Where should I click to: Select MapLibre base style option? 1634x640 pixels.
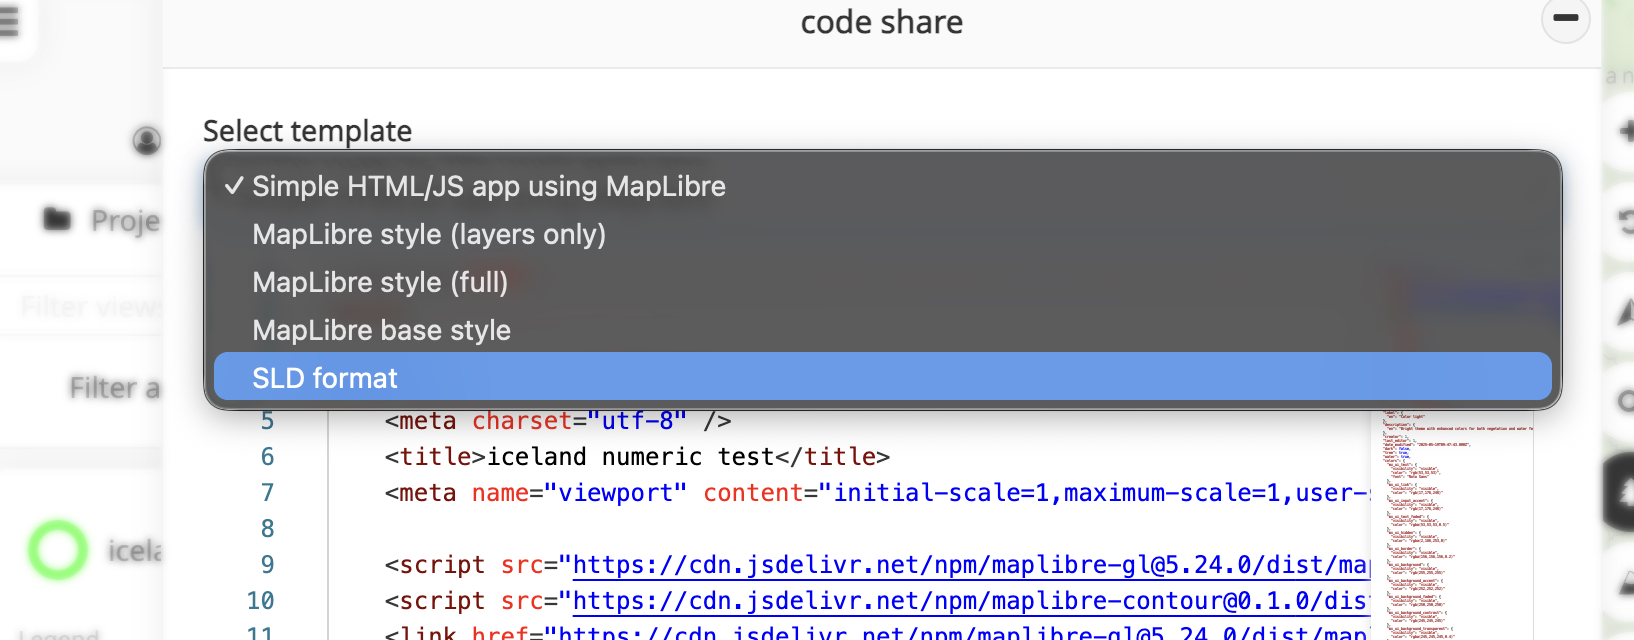tap(882, 330)
